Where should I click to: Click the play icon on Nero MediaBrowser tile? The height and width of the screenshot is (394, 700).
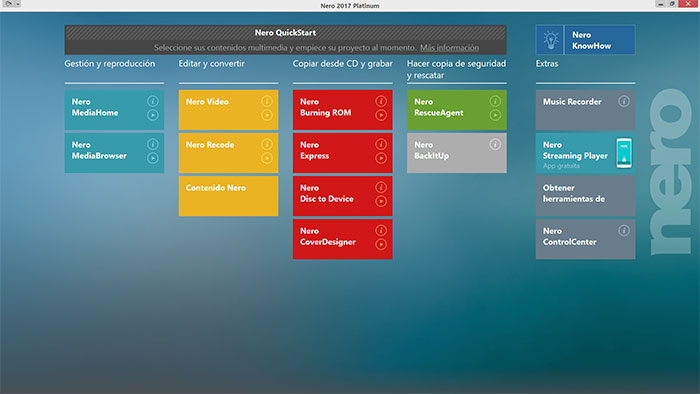[153, 158]
